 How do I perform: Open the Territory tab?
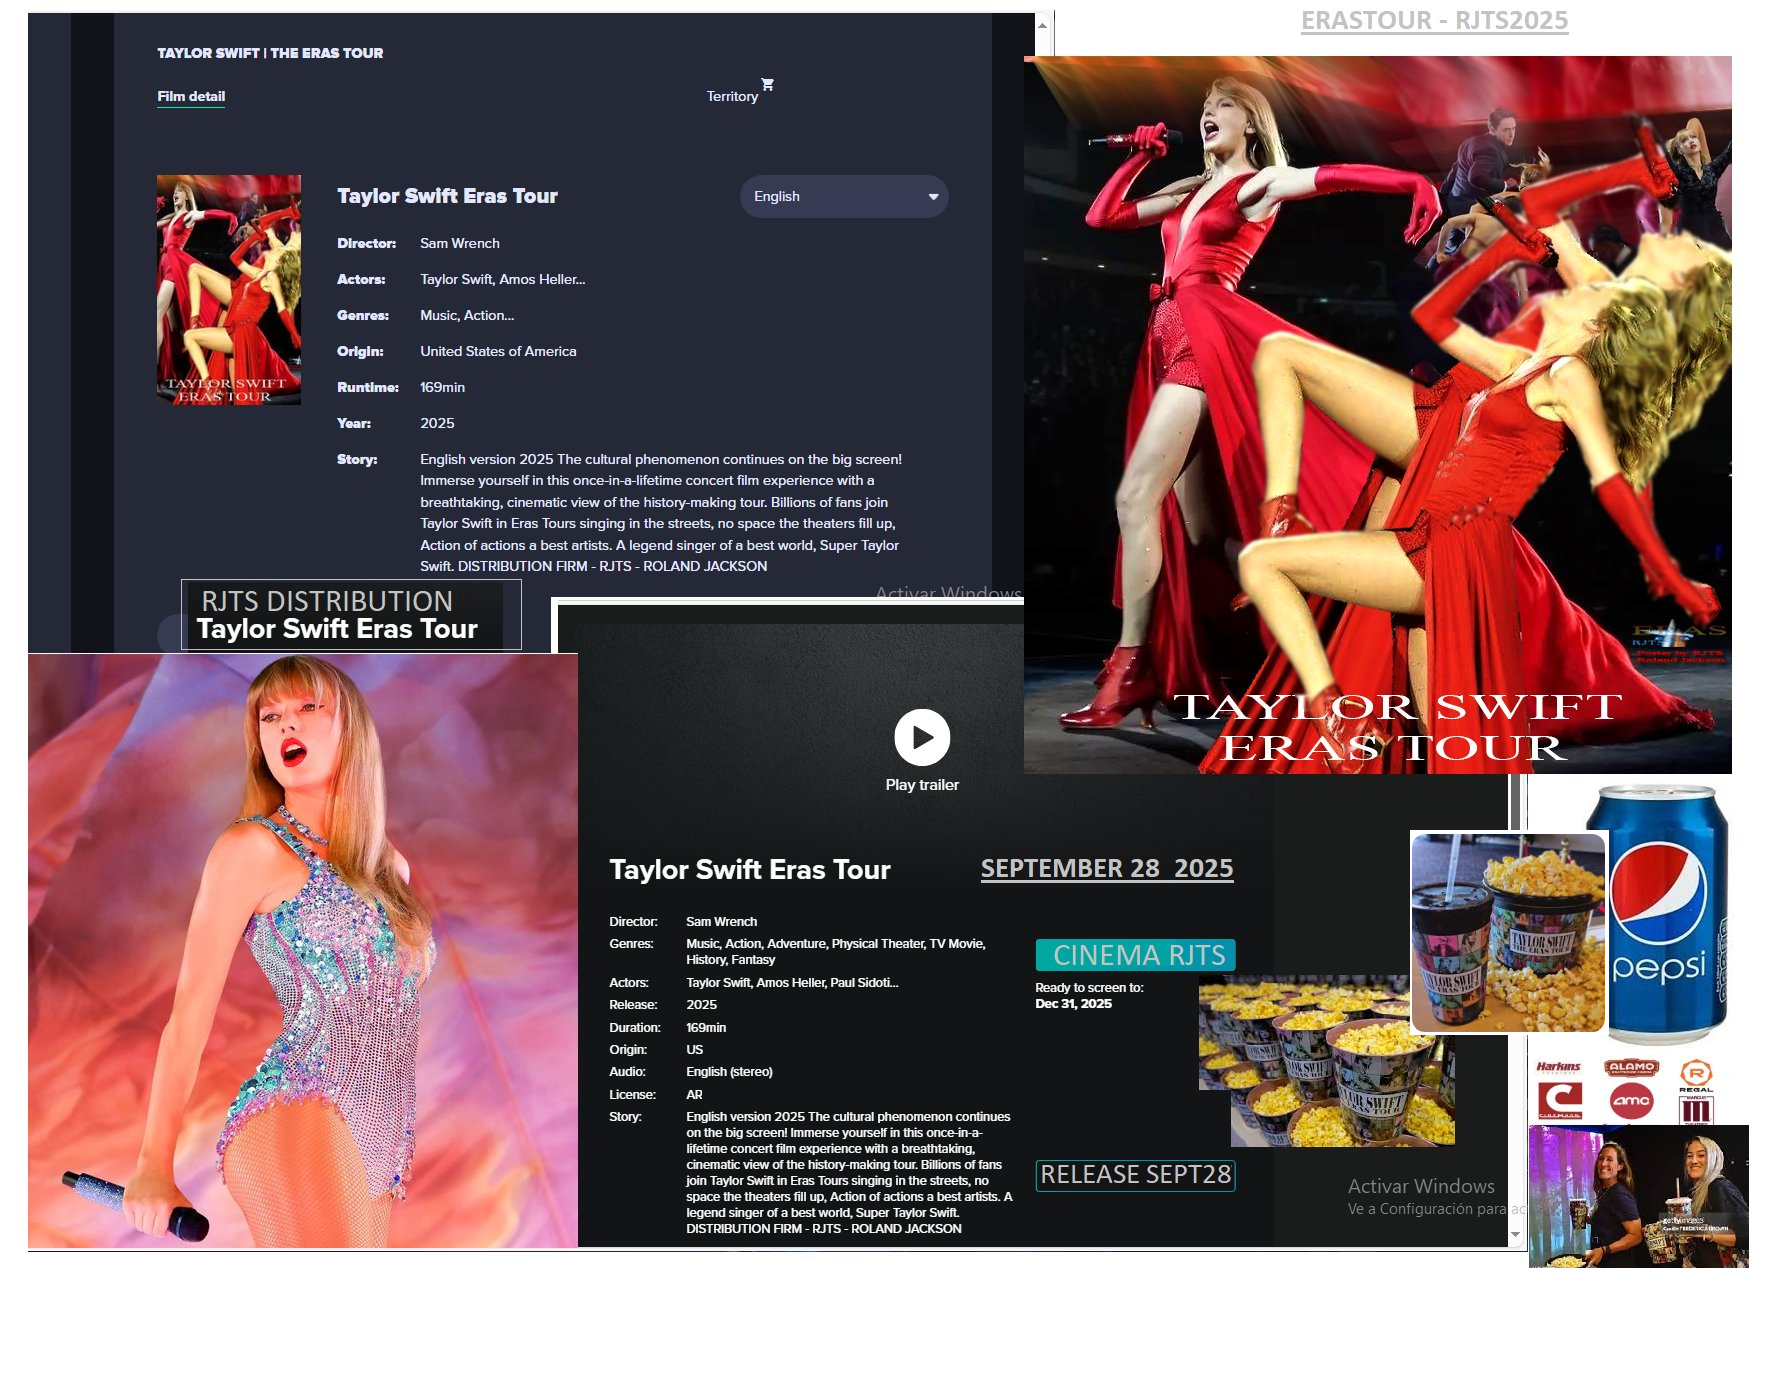[x=732, y=96]
